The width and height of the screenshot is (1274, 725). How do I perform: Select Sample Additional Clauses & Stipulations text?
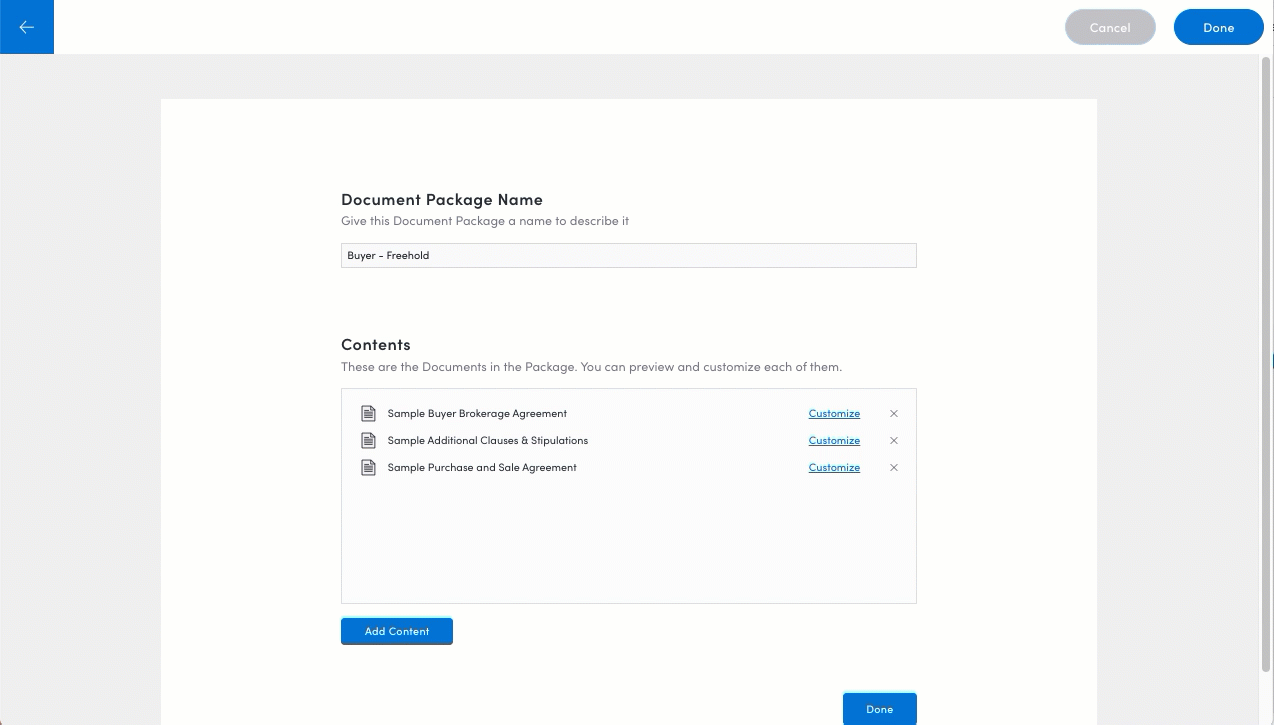click(x=487, y=440)
